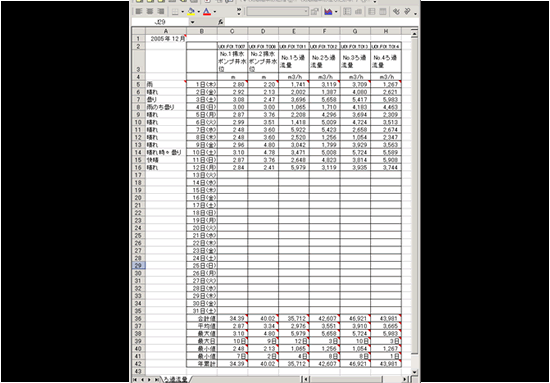Click the horizontal scrollbar right arrow

tap(405, 379)
